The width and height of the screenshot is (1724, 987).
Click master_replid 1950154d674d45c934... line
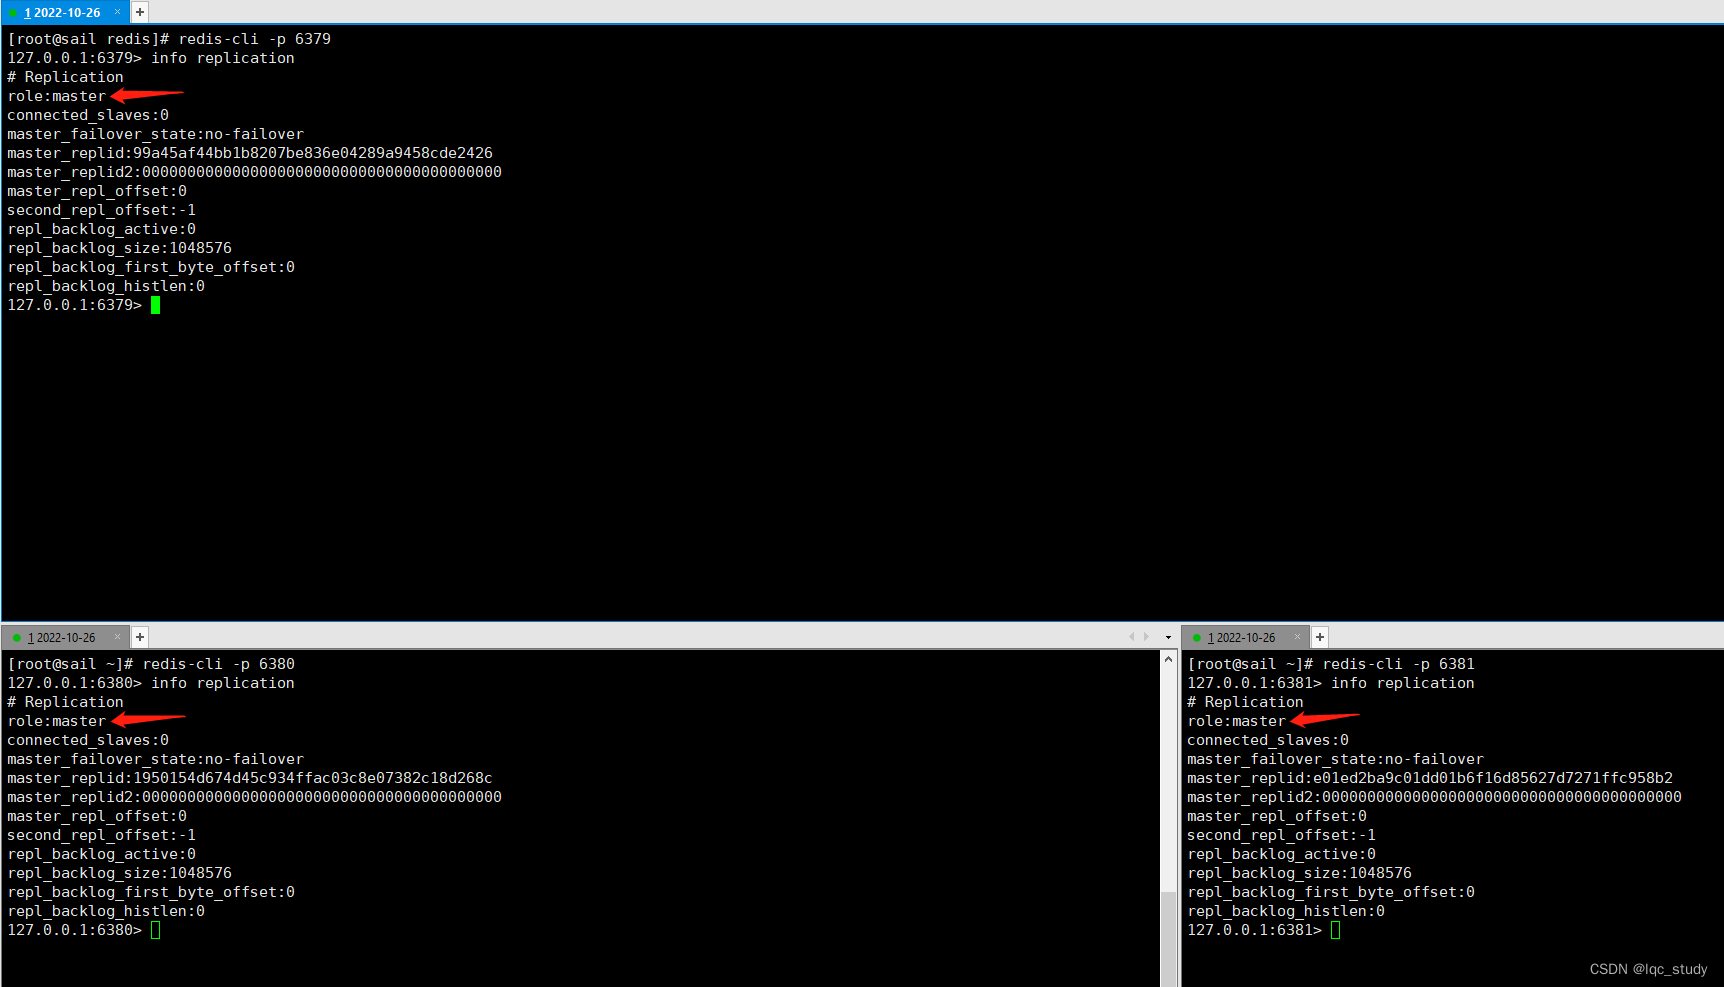pyautogui.click(x=250, y=778)
